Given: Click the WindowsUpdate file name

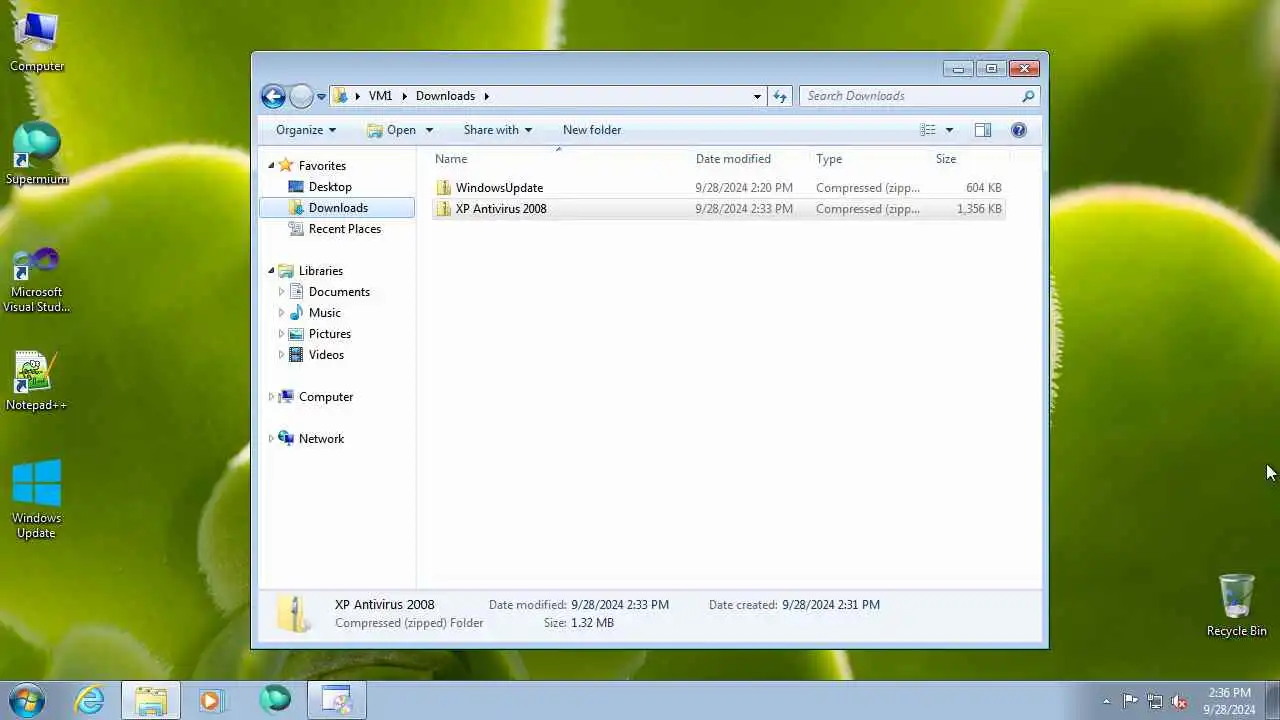Looking at the screenshot, I should click(x=499, y=188).
